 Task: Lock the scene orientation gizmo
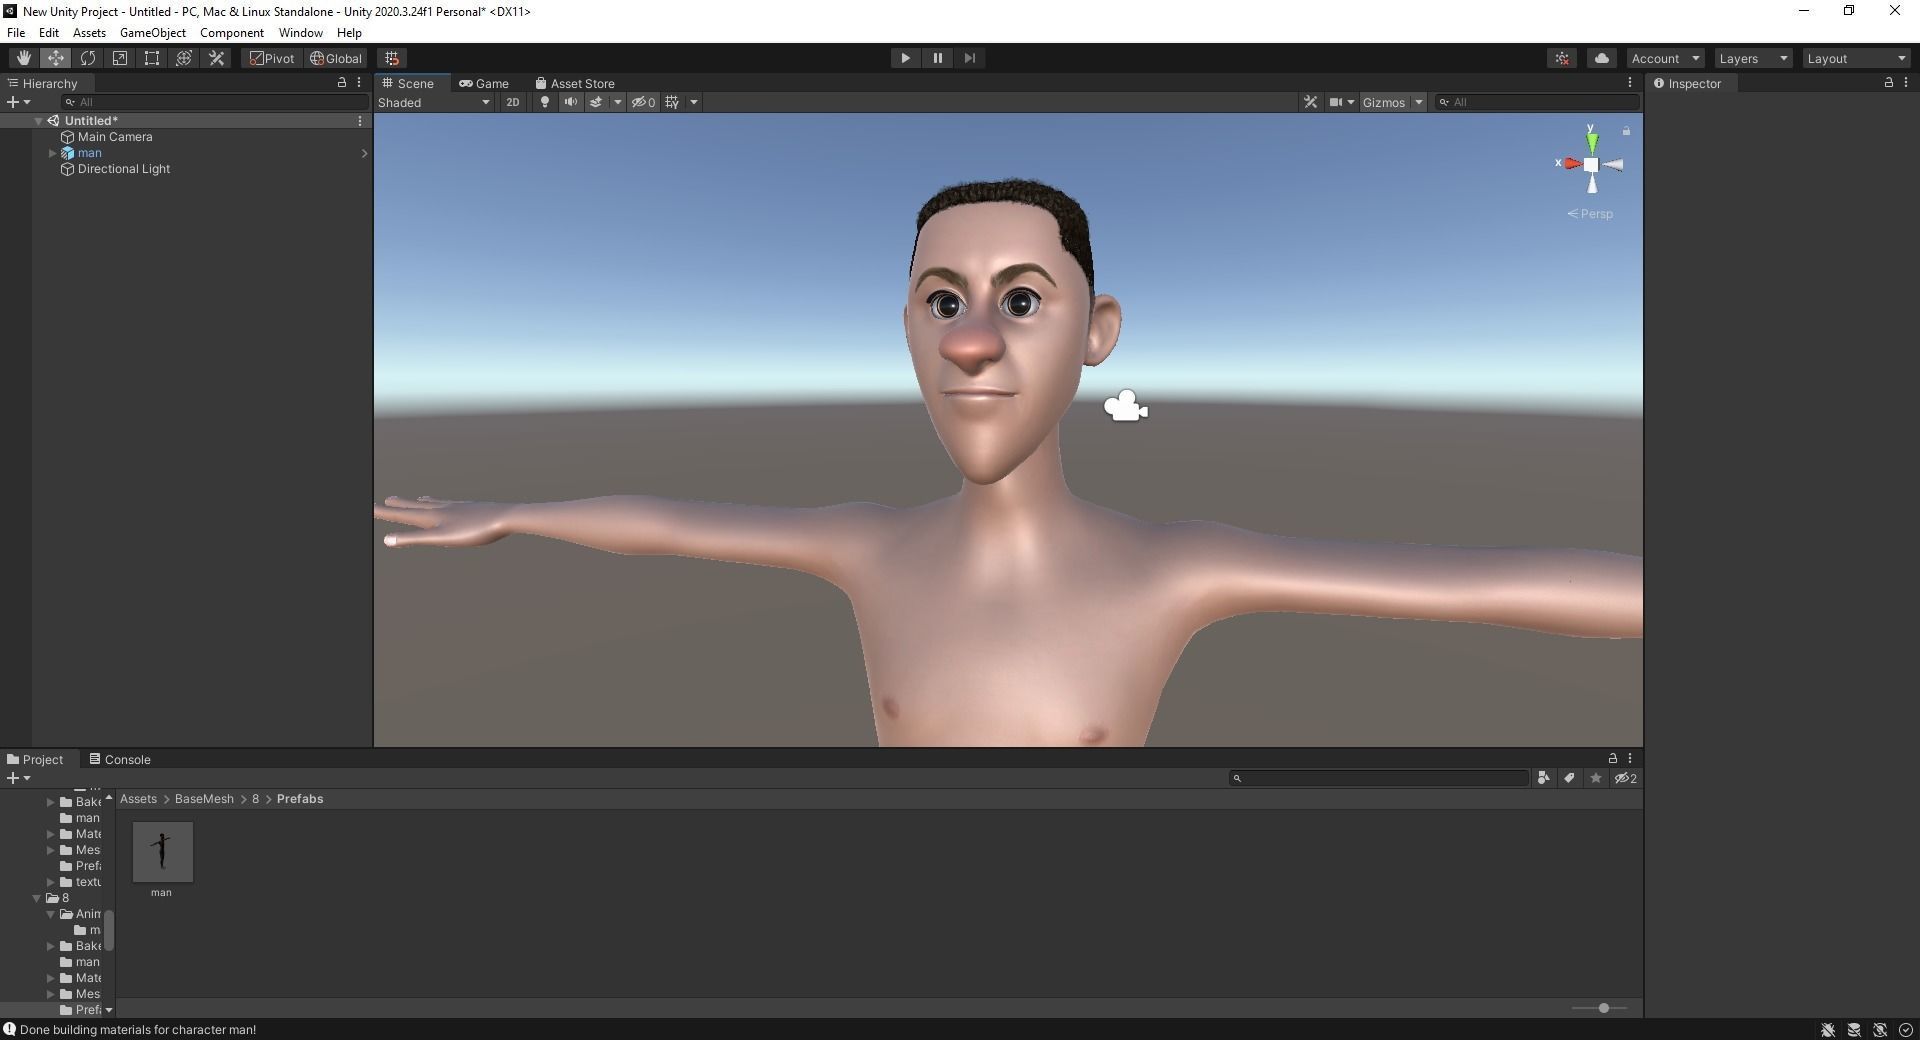(x=1626, y=131)
